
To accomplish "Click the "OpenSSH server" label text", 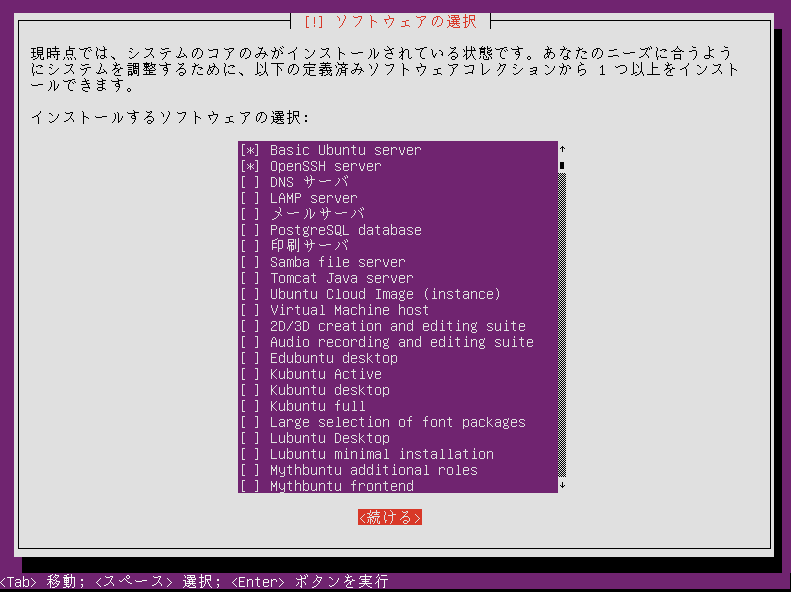I will [x=325, y=166].
